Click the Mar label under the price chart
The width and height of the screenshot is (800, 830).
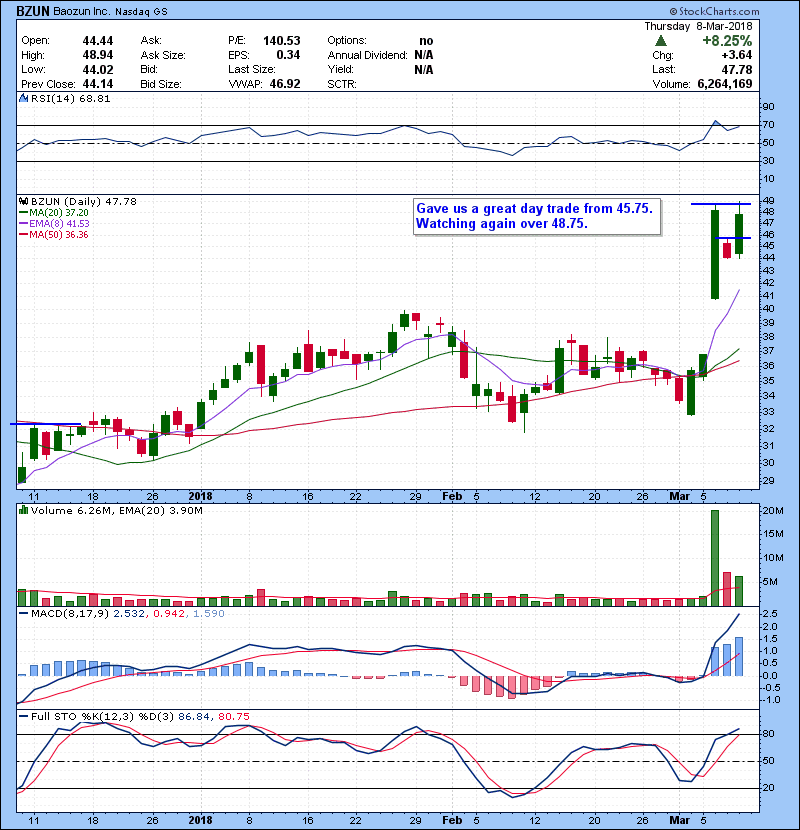tap(679, 497)
